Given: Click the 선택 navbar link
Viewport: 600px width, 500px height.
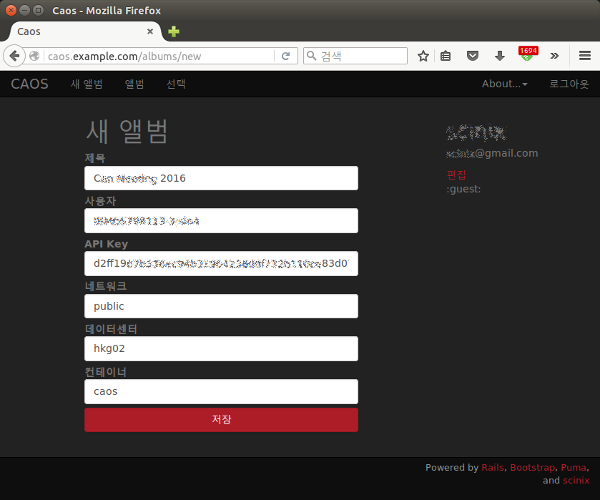Looking at the screenshot, I should 176,84.
